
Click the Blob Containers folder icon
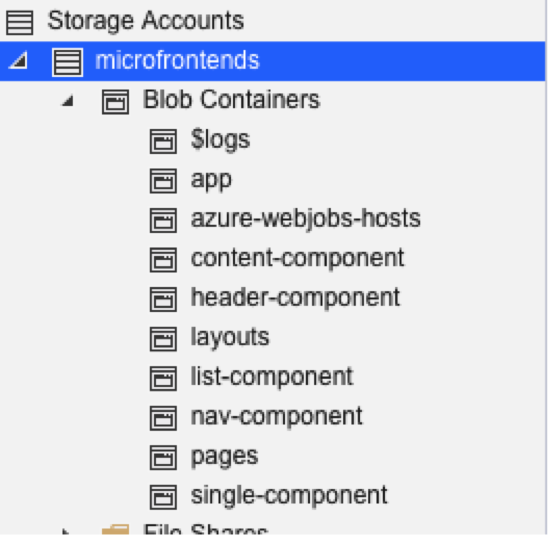(115, 102)
